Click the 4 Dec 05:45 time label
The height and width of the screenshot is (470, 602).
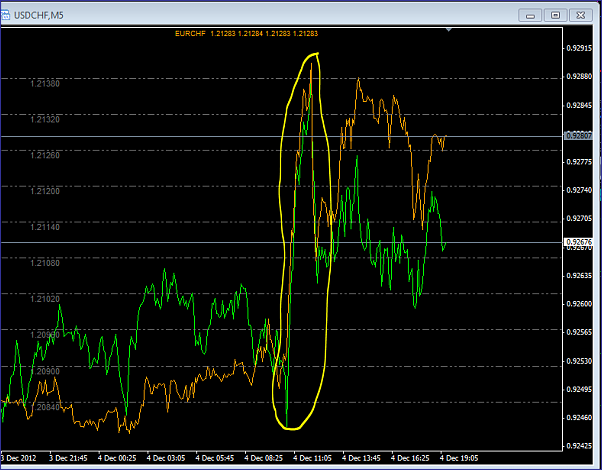click(x=216, y=458)
